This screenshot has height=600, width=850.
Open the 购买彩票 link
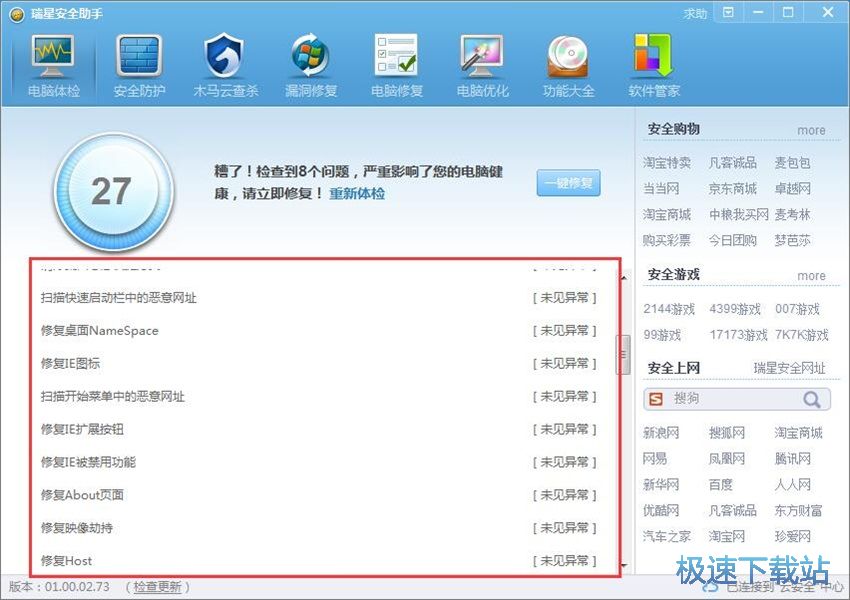(x=667, y=240)
